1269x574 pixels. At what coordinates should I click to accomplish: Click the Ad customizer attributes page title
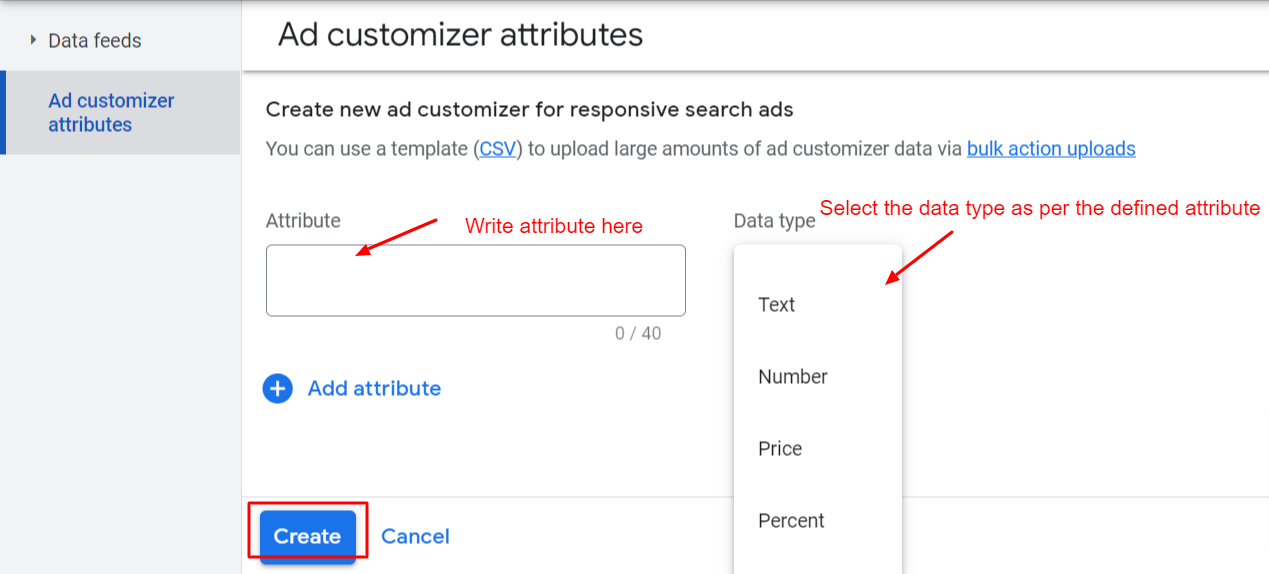(x=461, y=34)
